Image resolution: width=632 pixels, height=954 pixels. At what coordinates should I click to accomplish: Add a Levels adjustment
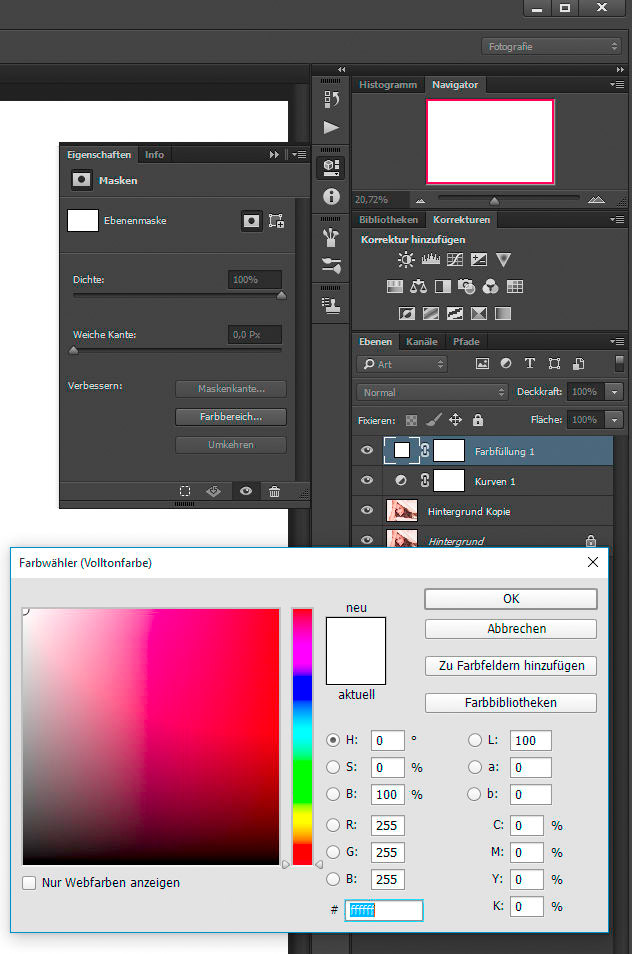tap(431, 260)
